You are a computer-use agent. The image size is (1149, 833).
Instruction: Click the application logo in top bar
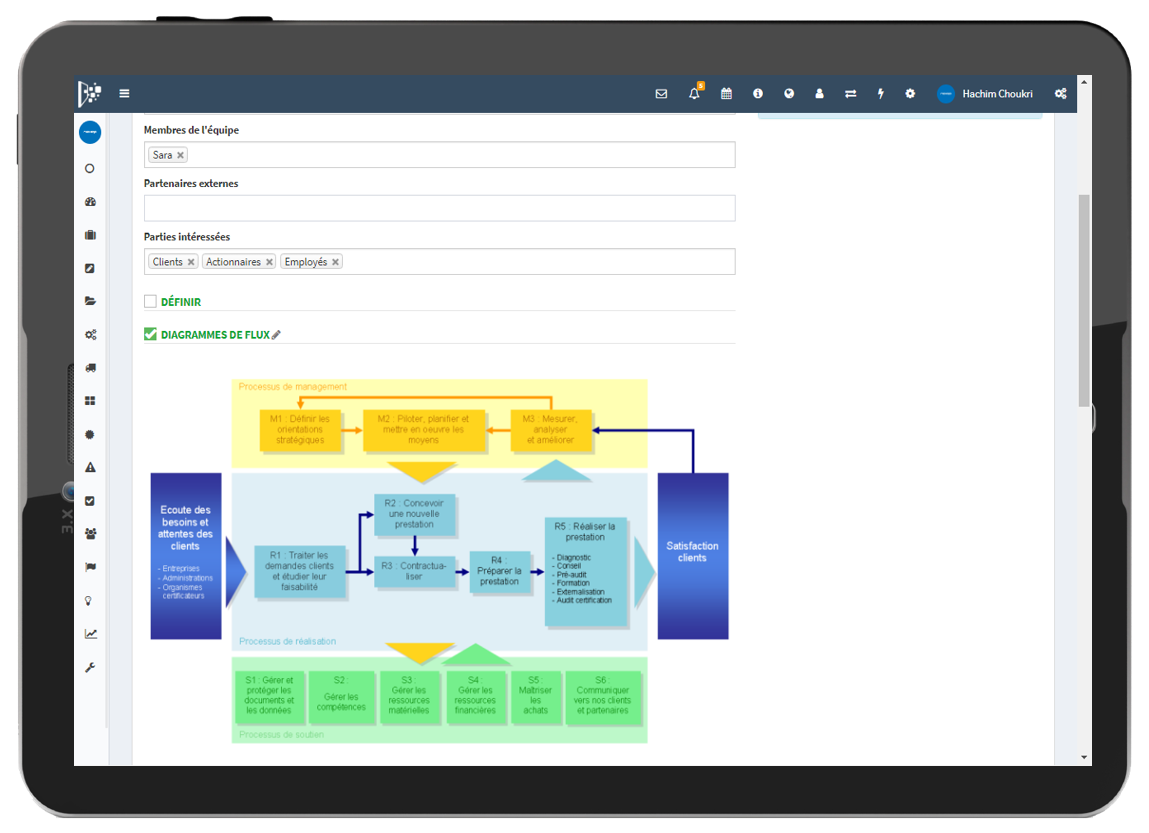[89, 94]
